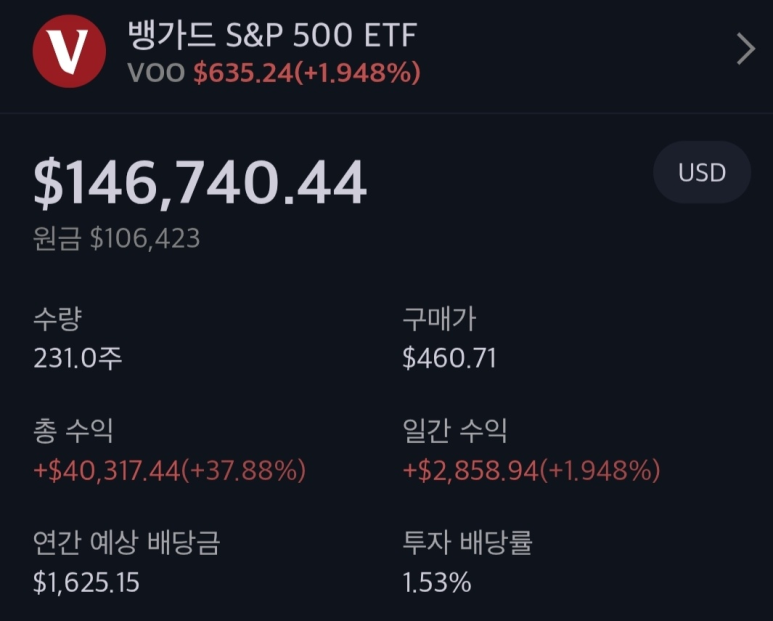Toggle the USD currency button
The height and width of the screenshot is (621, 773).
[701, 172]
